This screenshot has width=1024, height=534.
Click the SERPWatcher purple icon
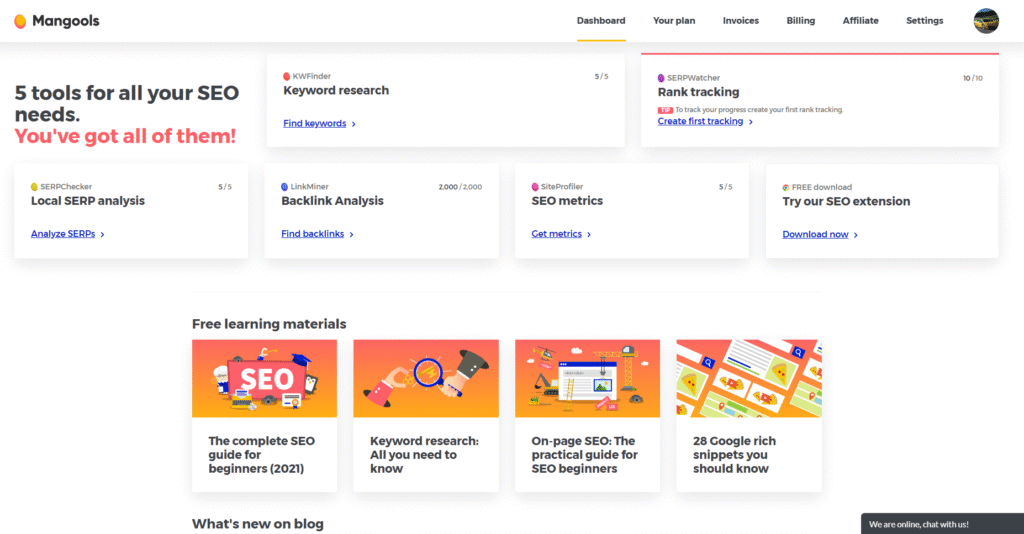tap(661, 78)
